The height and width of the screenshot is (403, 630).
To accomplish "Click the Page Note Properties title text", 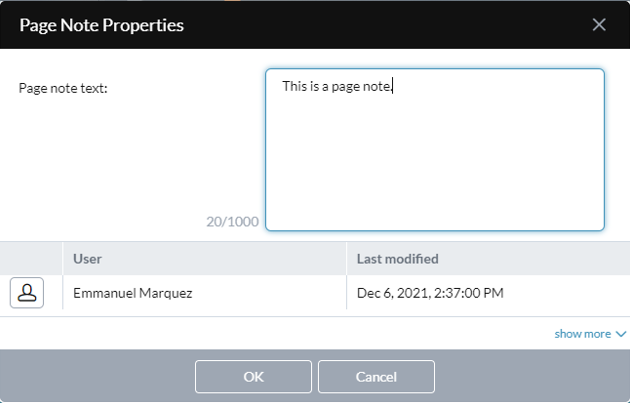I will (102, 25).
